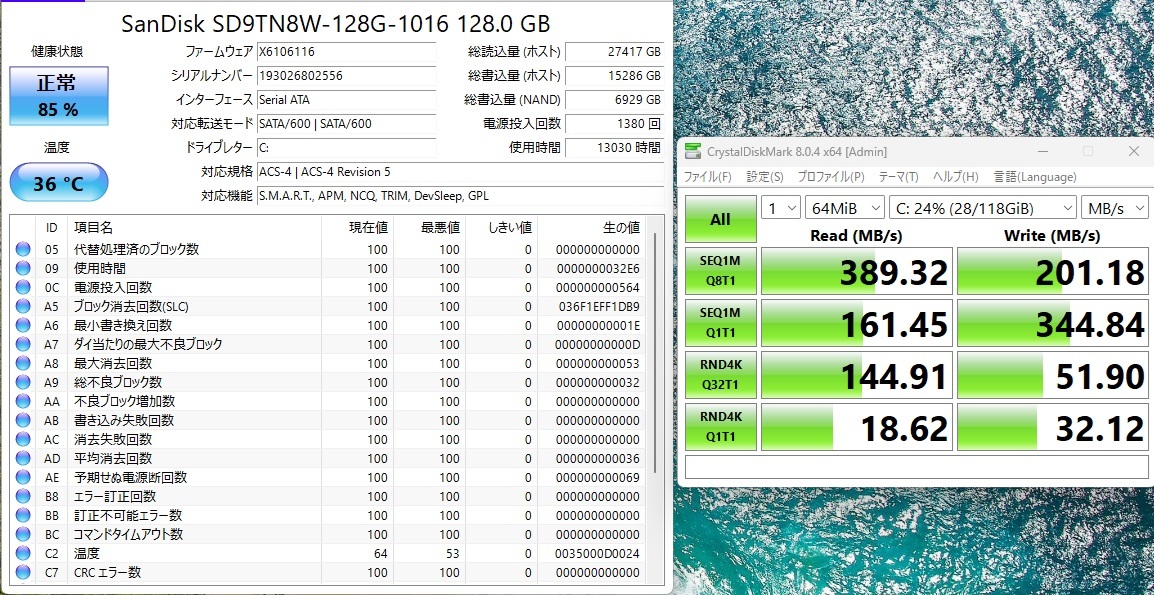Open the test count dropdown showing 1
The height and width of the screenshot is (595, 1154).
(780, 208)
